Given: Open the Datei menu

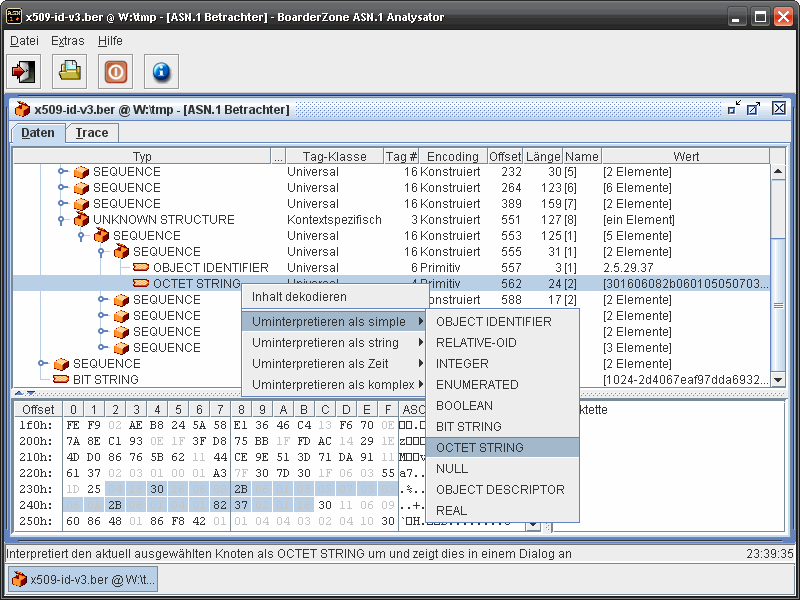Looking at the screenshot, I should [x=24, y=41].
